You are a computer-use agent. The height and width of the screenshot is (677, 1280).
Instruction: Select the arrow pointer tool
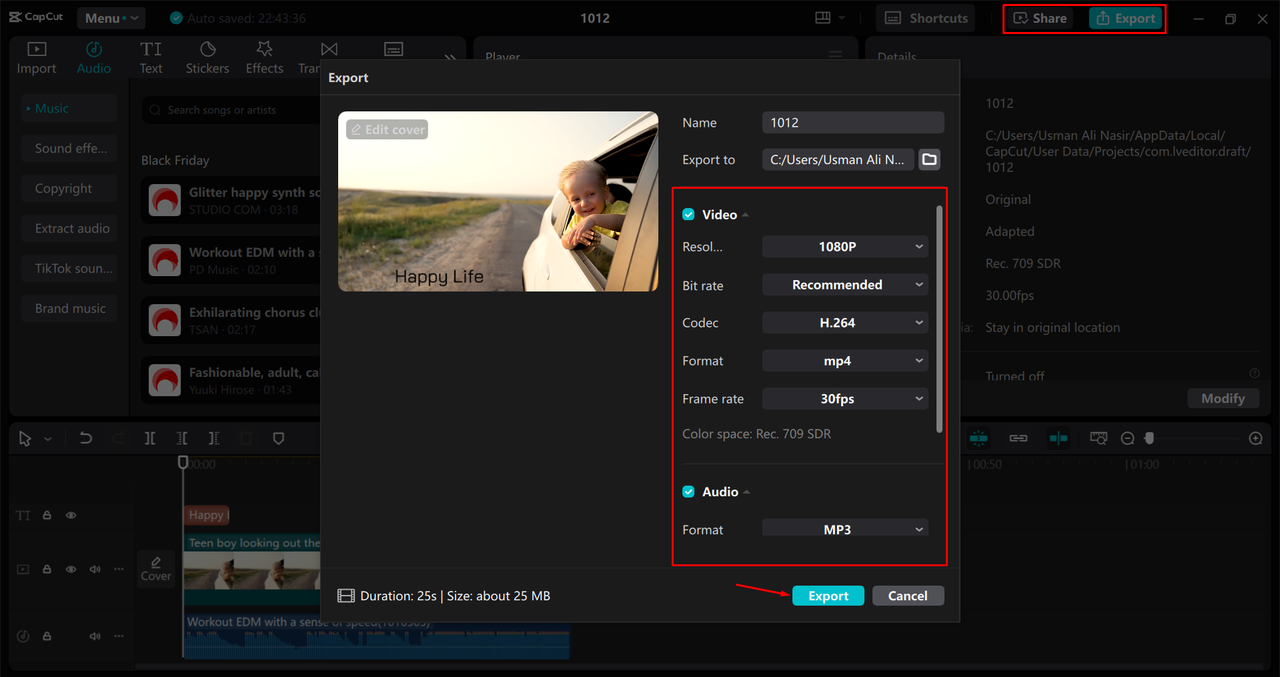click(25, 439)
